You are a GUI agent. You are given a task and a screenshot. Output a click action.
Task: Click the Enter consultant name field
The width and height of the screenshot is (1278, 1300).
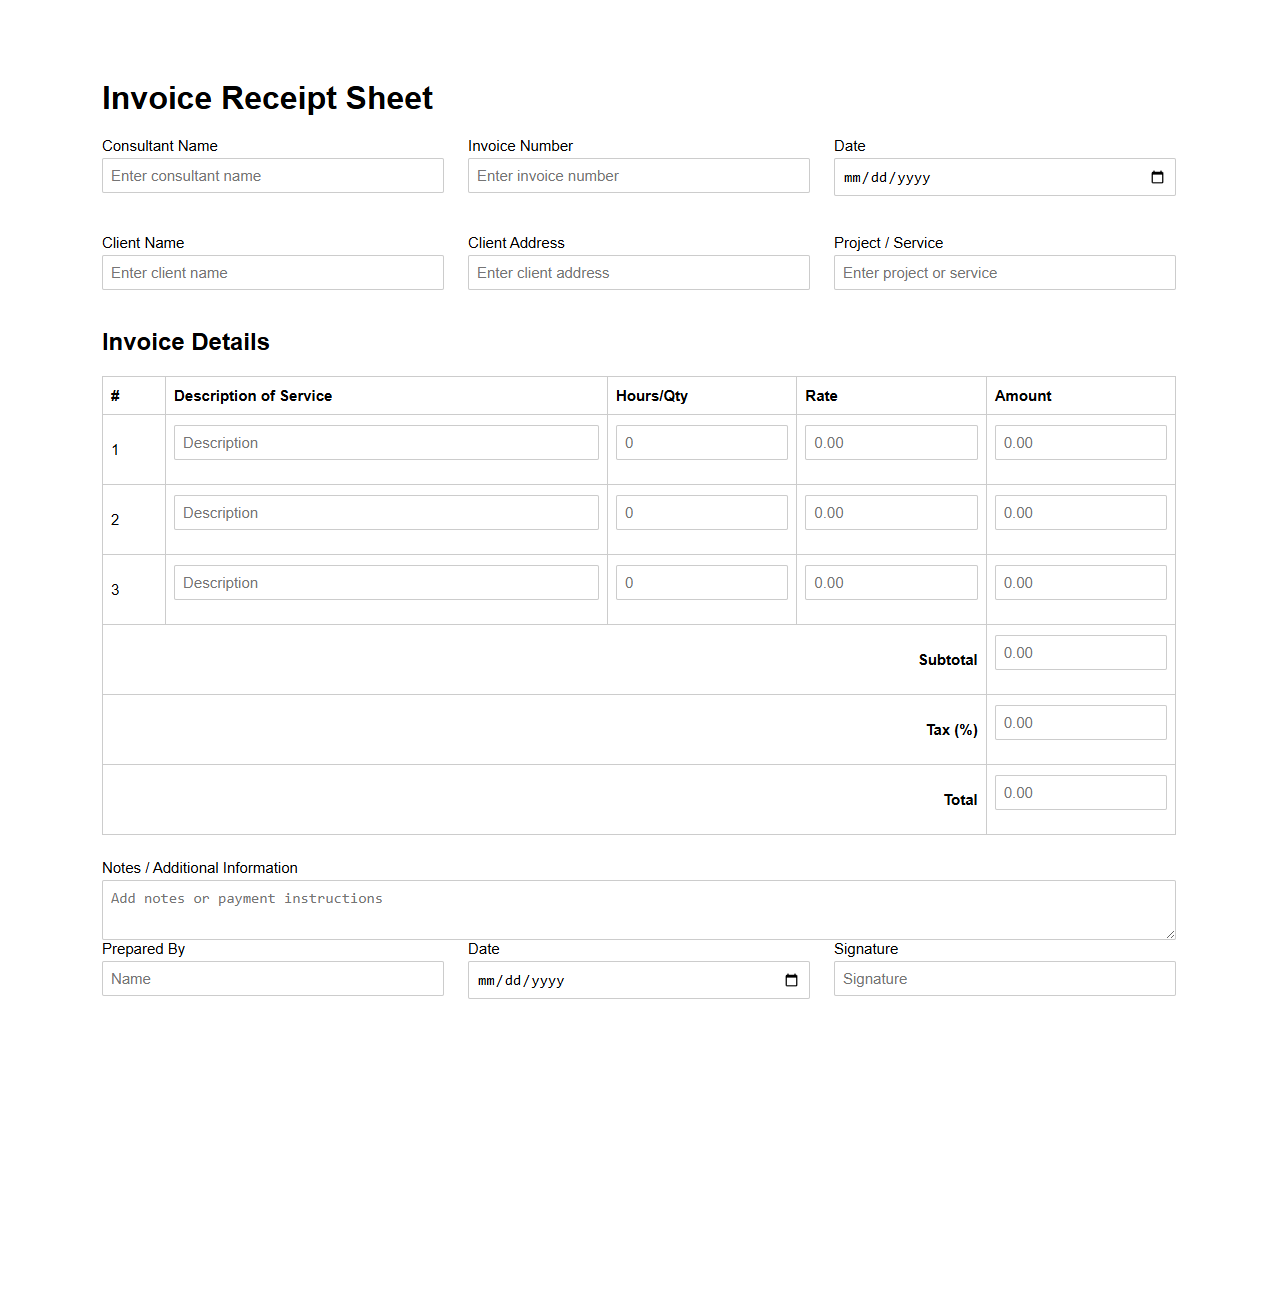pos(272,175)
